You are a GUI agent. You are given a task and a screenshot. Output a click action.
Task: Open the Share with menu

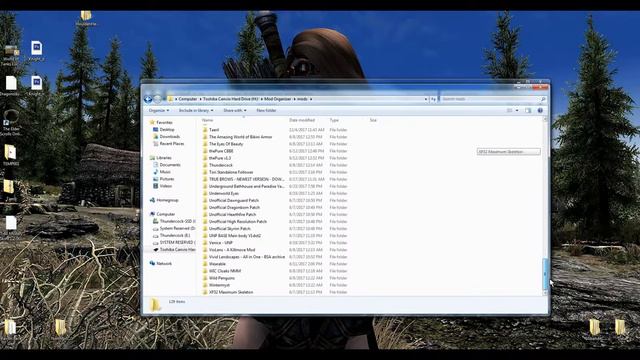click(235, 111)
